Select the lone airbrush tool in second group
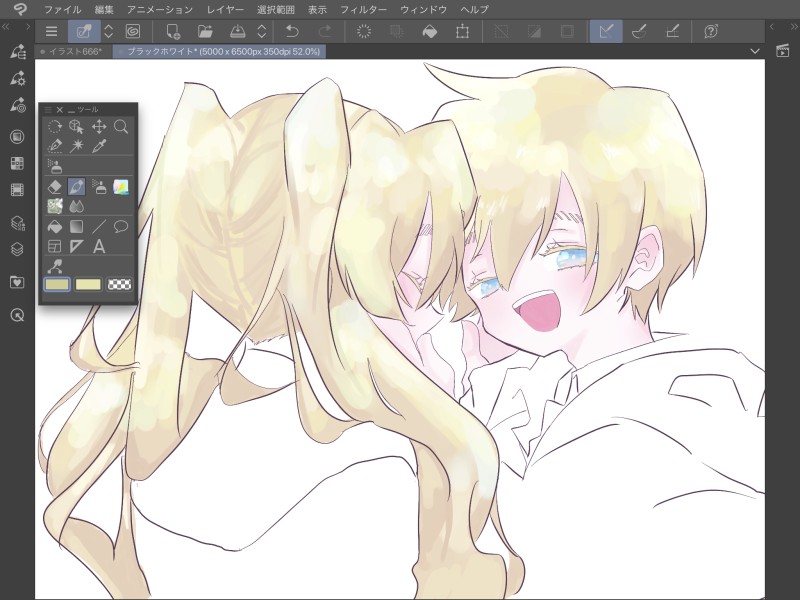This screenshot has height=600, width=800. [x=55, y=166]
